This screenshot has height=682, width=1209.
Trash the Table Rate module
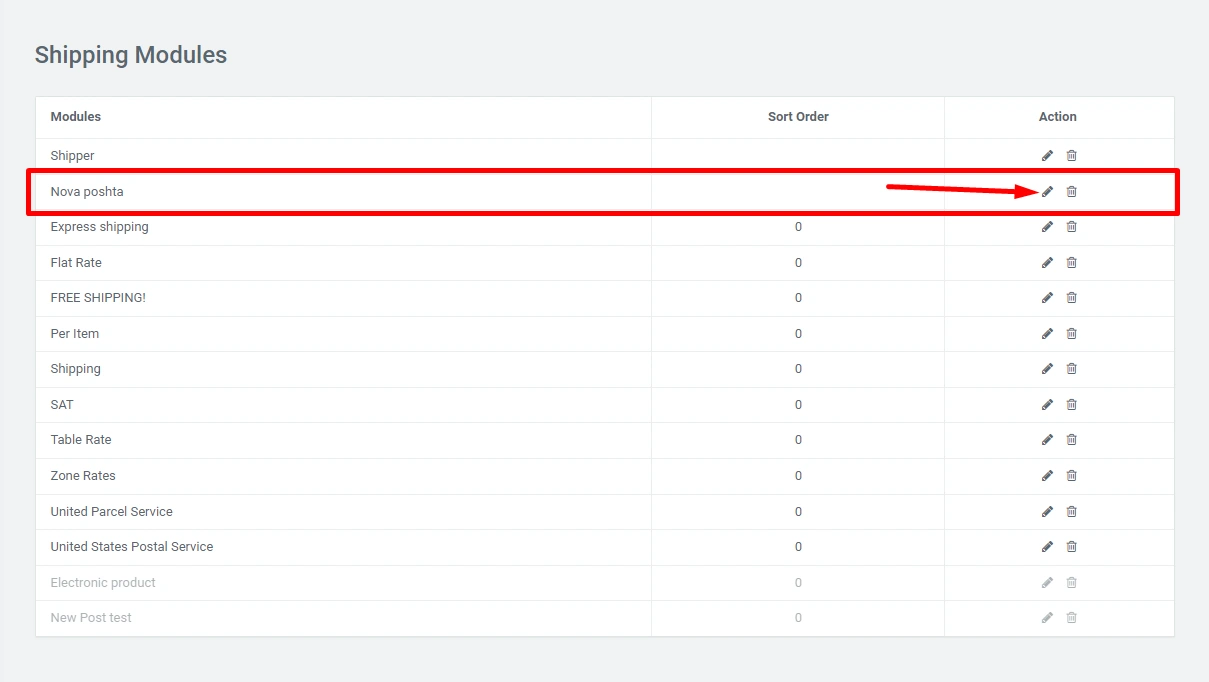tap(1071, 440)
